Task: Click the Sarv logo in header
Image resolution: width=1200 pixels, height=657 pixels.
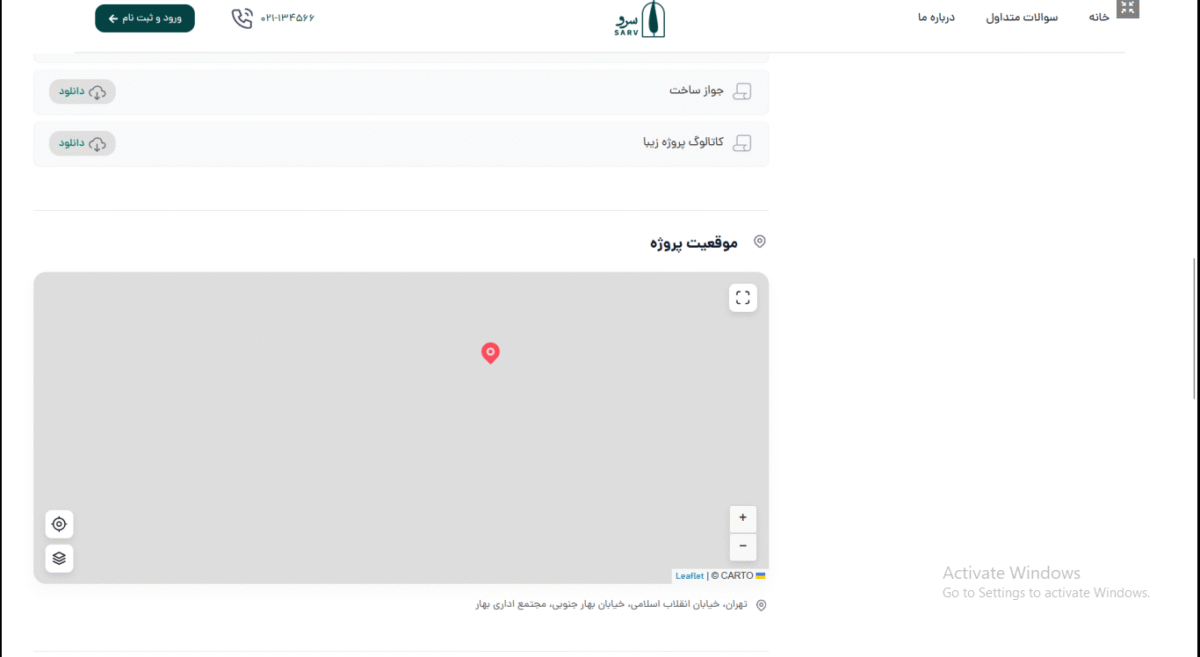Action: pyautogui.click(x=640, y=19)
